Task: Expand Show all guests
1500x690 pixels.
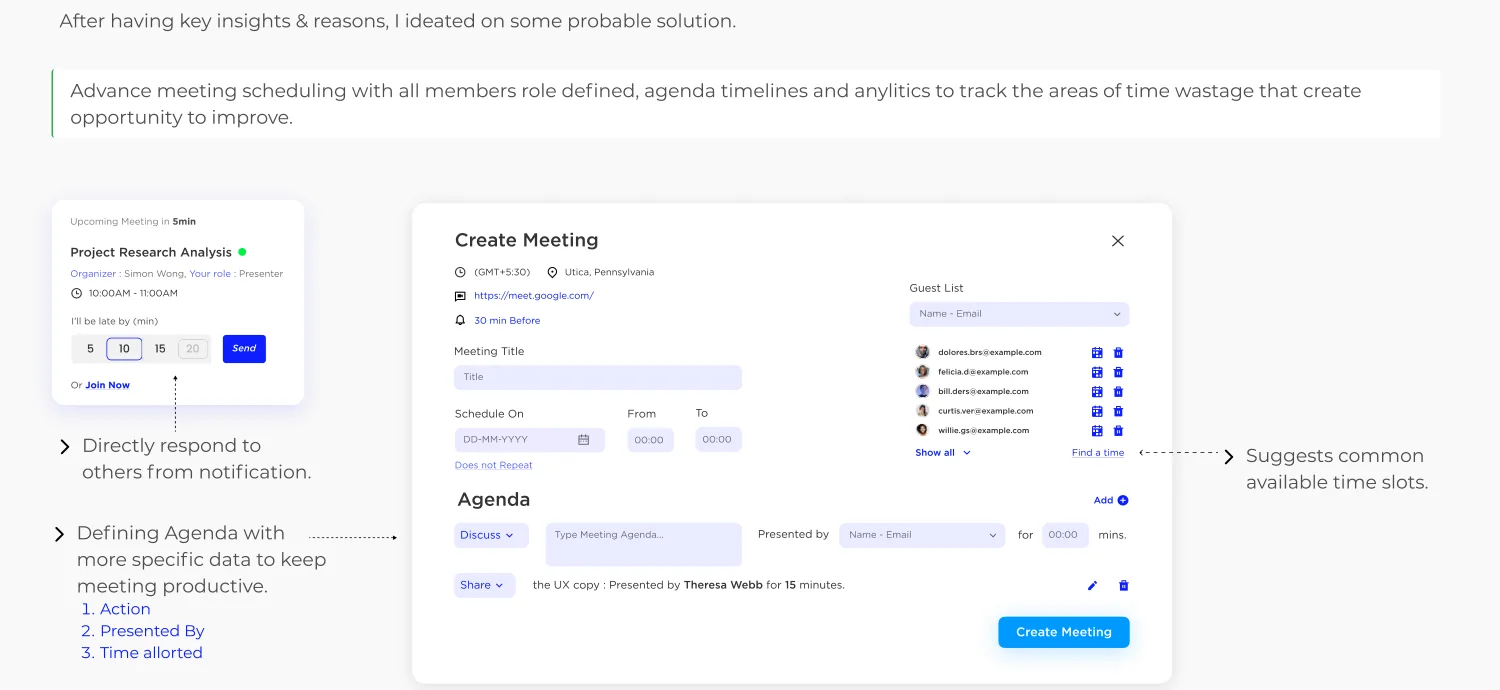Action: pyautogui.click(x=943, y=453)
